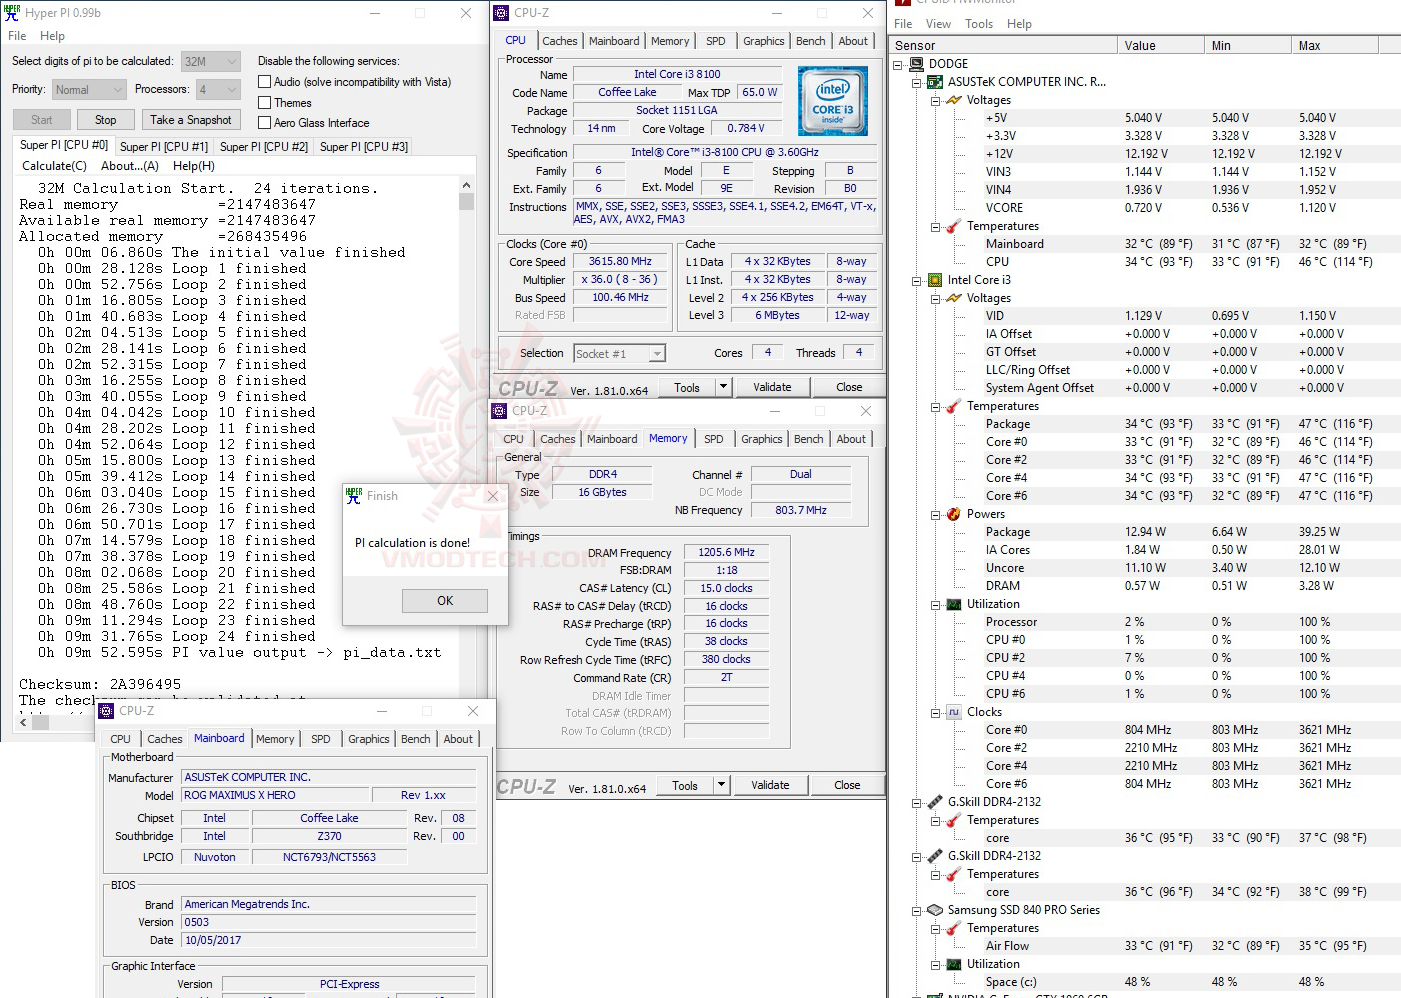Collapse the Intel Core i3 tree node
The width and height of the screenshot is (1401, 998).
click(x=917, y=280)
